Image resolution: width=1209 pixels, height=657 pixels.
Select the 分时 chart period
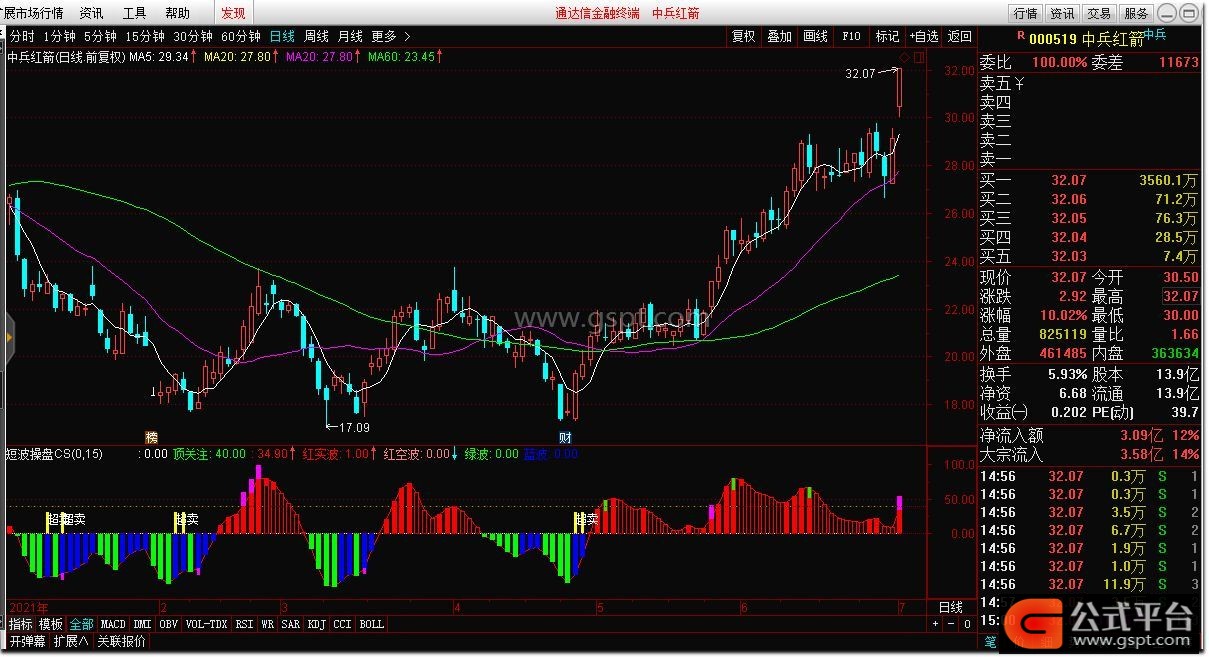click(21, 36)
